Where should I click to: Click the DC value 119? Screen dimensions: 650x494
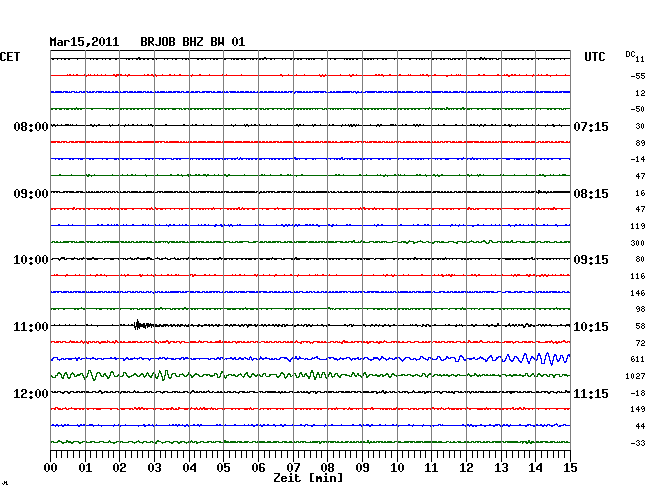[x=638, y=226]
